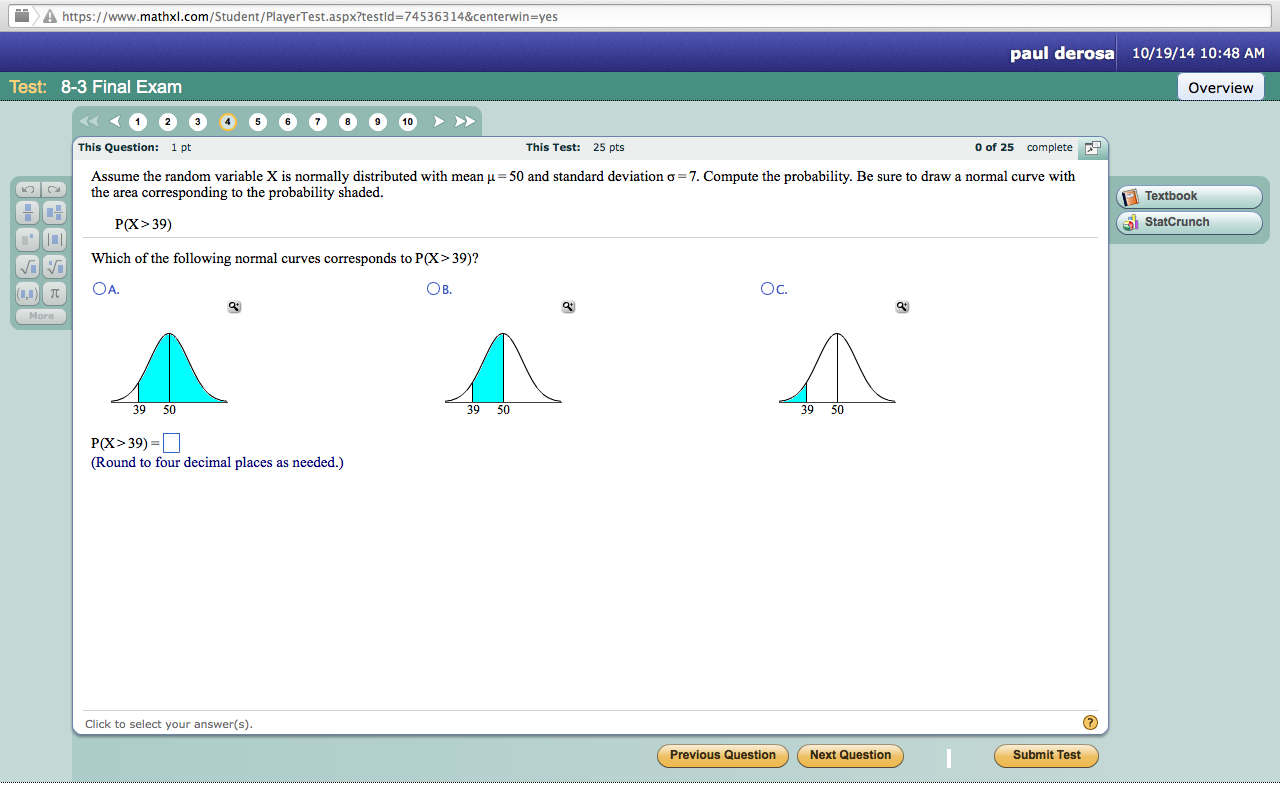The height and width of the screenshot is (800, 1280).
Task: Insert a square root using the palette icon
Action: pos(27,266)
